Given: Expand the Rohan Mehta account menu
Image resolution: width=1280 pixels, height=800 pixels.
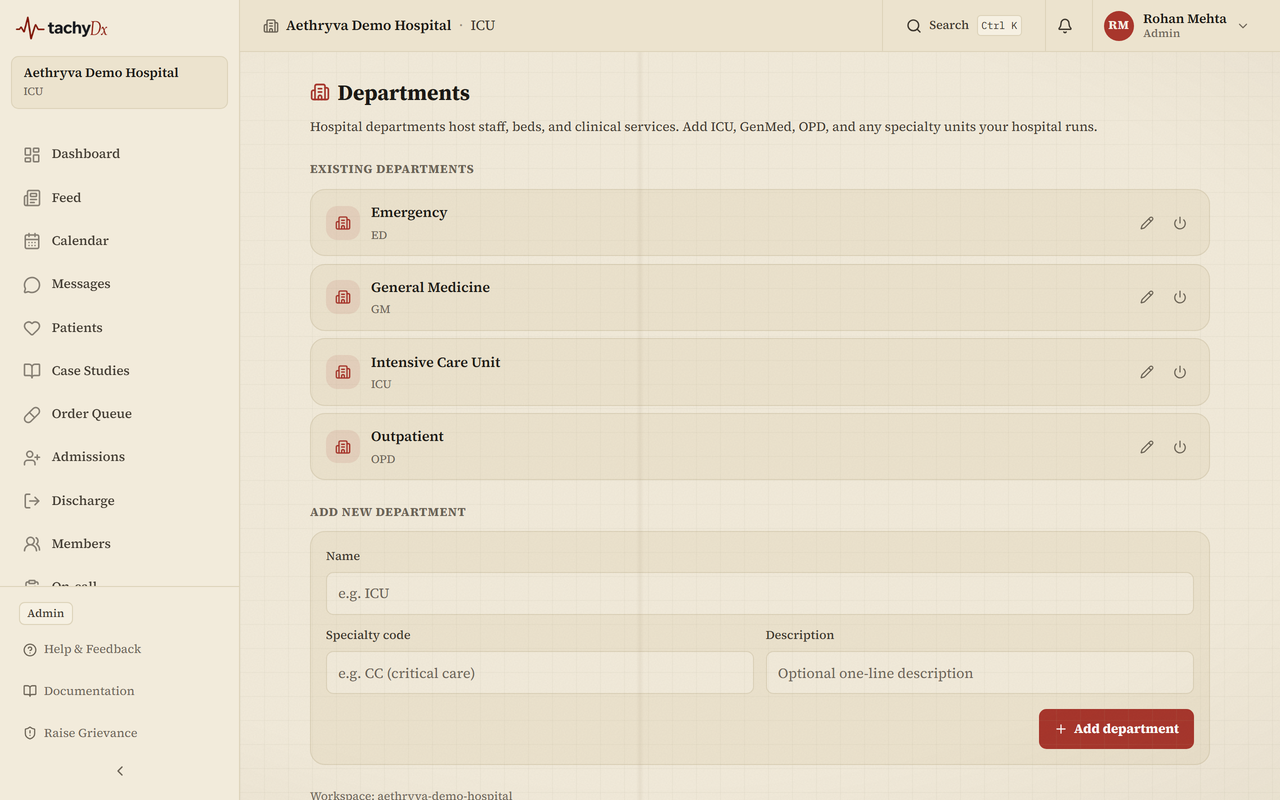Looking at the screenshot, I should pyautogui.click(x=1177, y=26).
